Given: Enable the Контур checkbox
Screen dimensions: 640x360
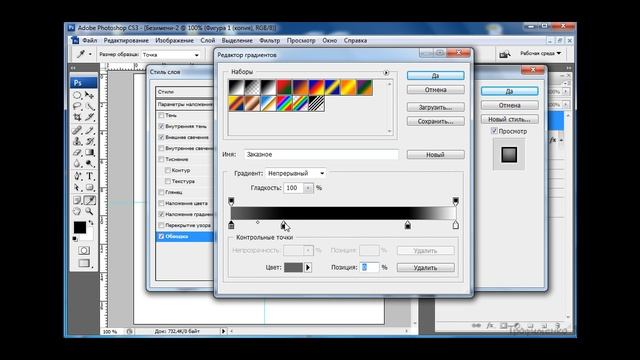Looking at the screenshot, I should (168, 170).
